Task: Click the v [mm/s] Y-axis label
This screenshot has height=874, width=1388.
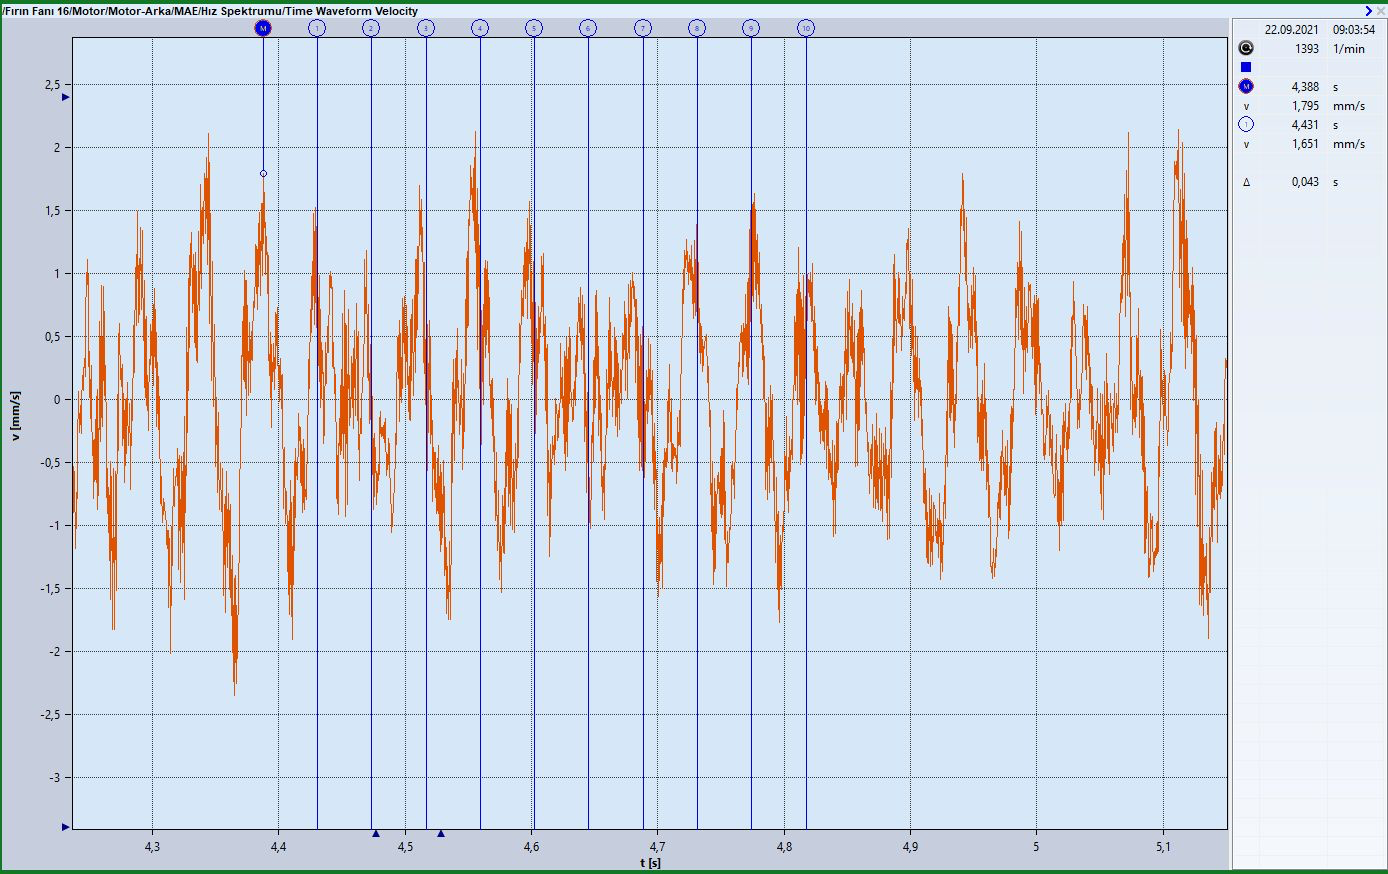Action: [x=15, y=416]
